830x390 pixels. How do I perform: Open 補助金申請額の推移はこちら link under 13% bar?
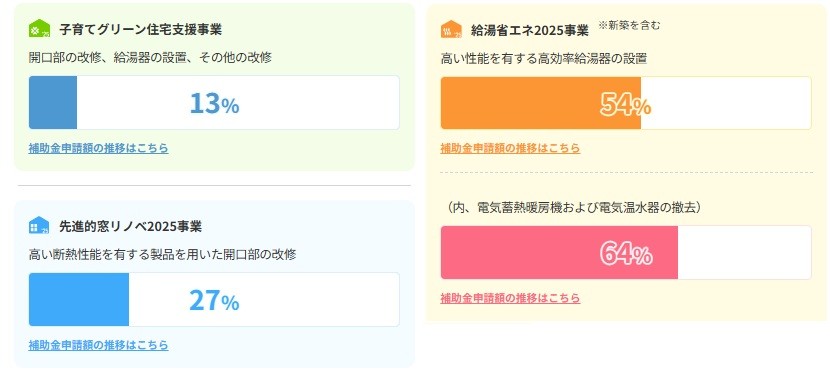tap(98, 148)
